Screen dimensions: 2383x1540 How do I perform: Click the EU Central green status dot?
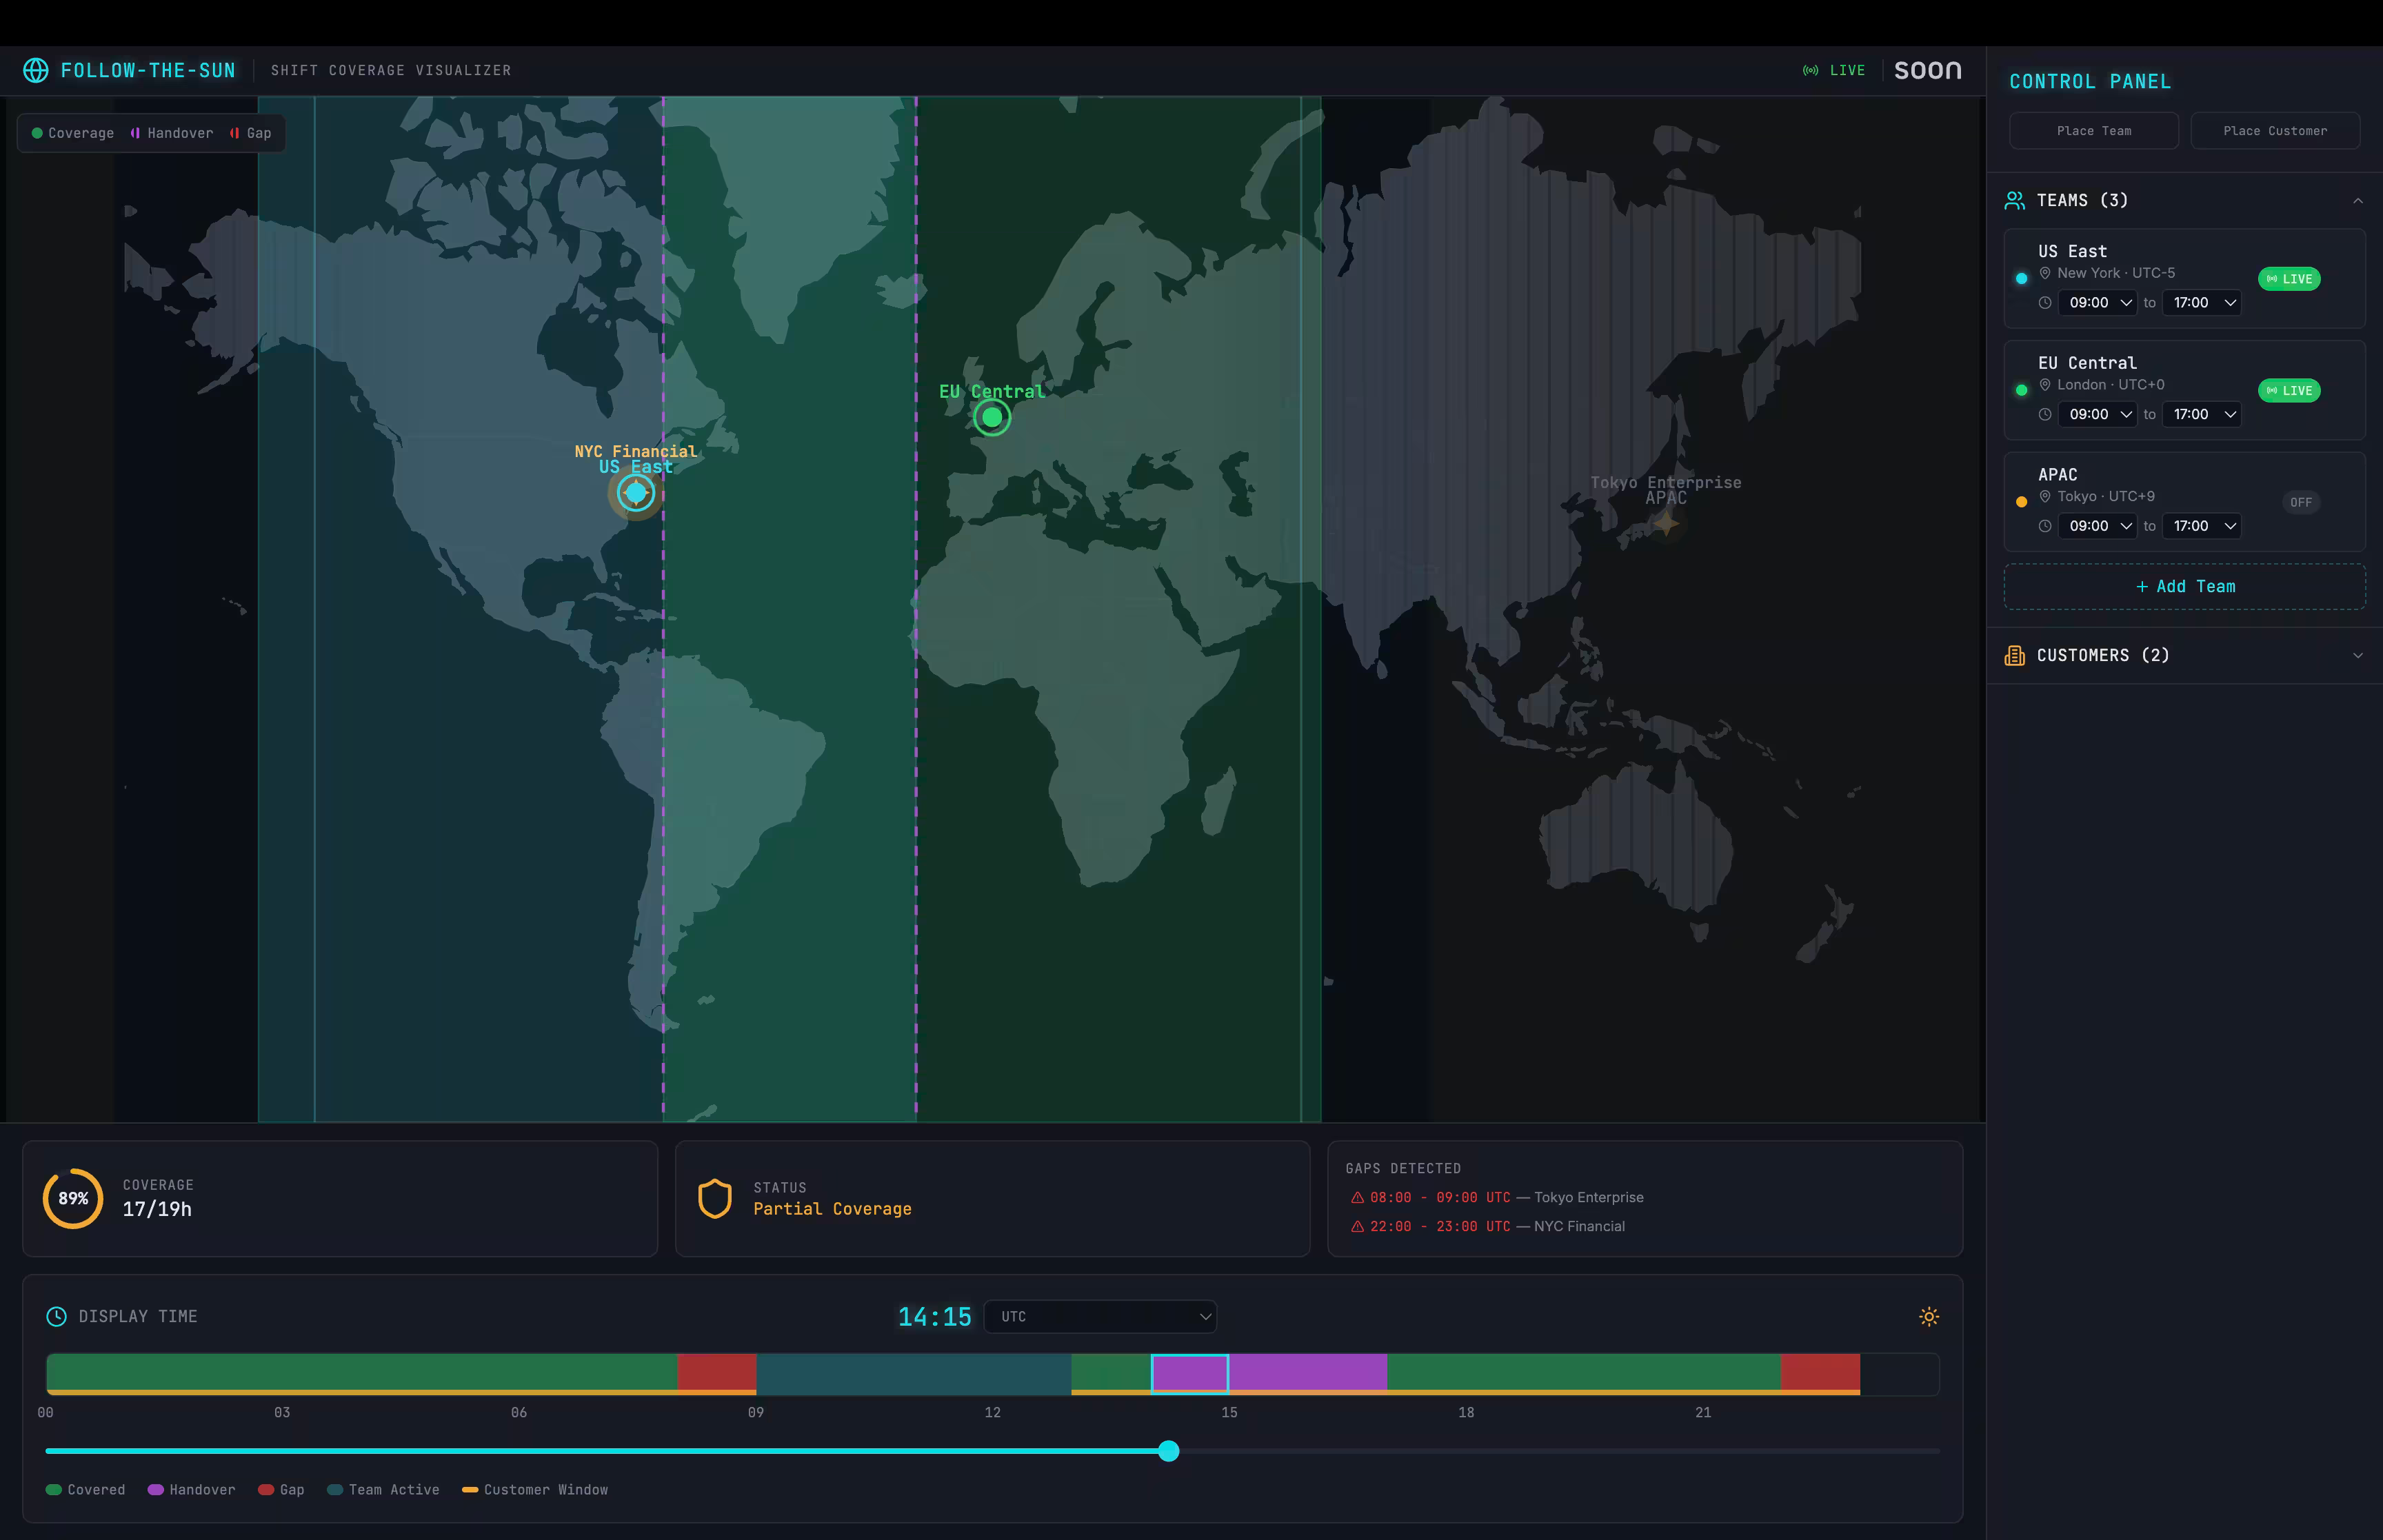[x=2021, y=390]
